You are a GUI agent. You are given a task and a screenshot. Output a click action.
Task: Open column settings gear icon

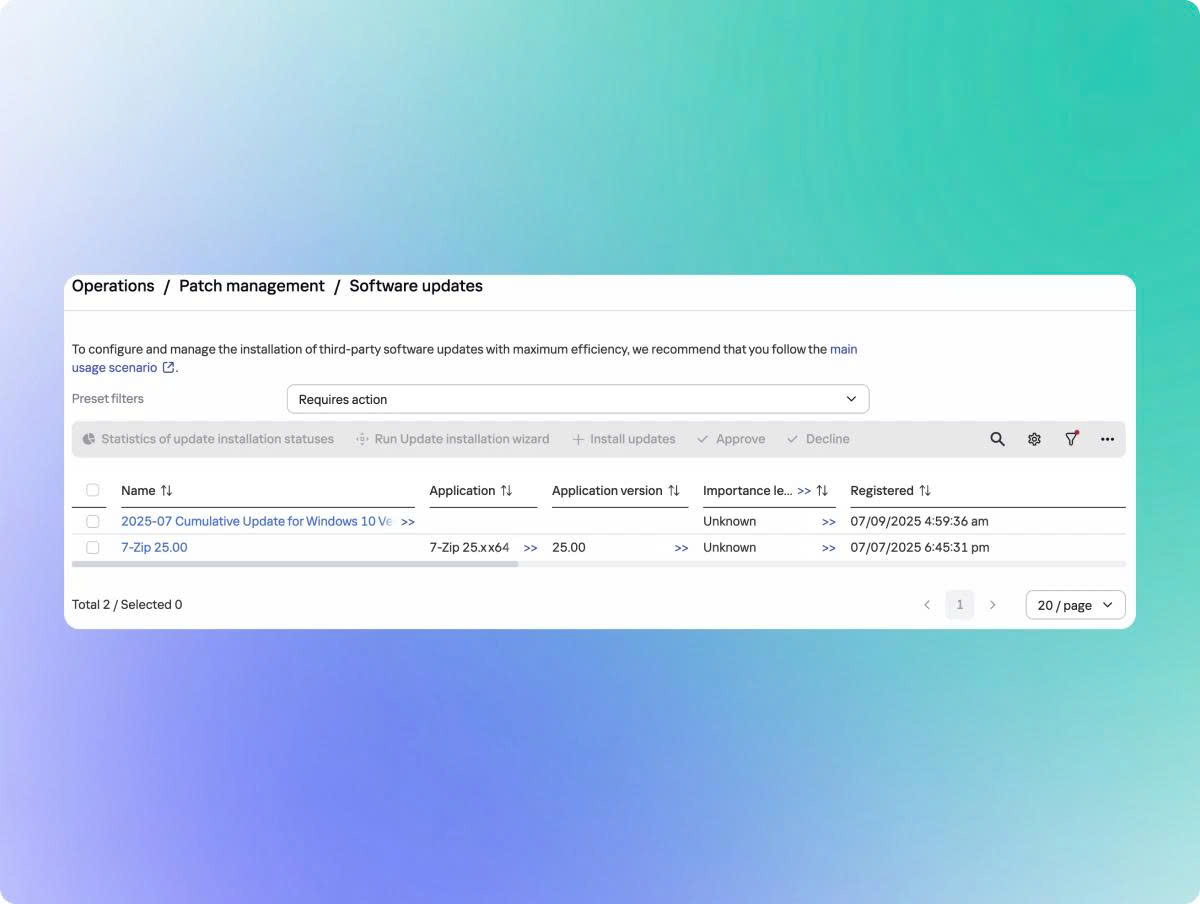coord(1034,439)
